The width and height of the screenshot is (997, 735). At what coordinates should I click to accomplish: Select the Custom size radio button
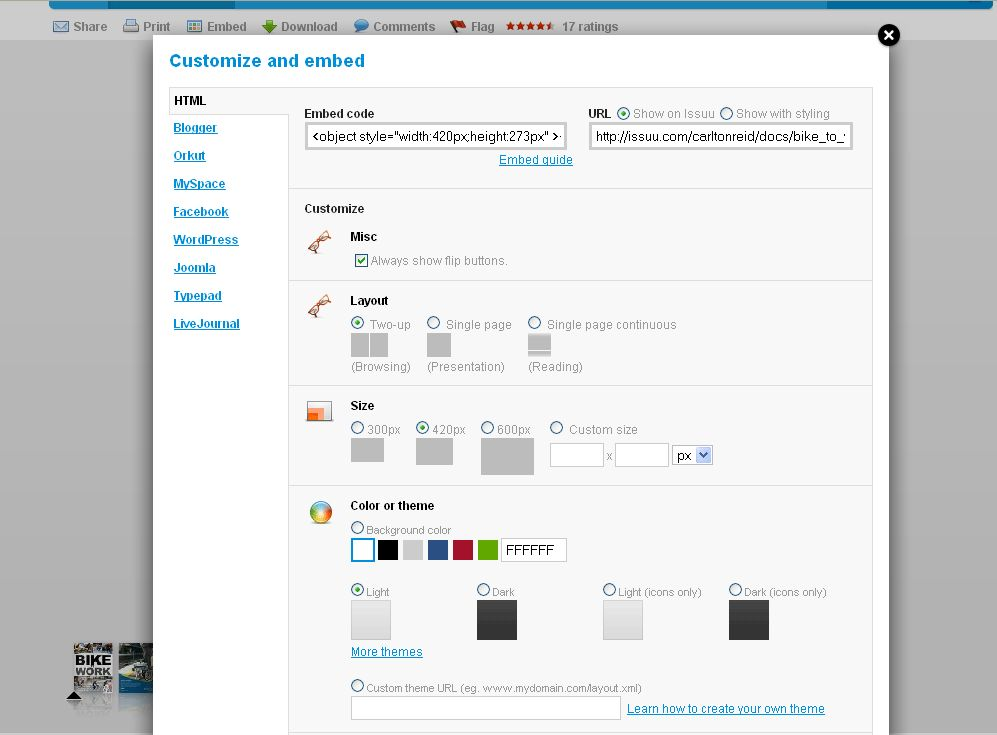click(x=556, y=428)
